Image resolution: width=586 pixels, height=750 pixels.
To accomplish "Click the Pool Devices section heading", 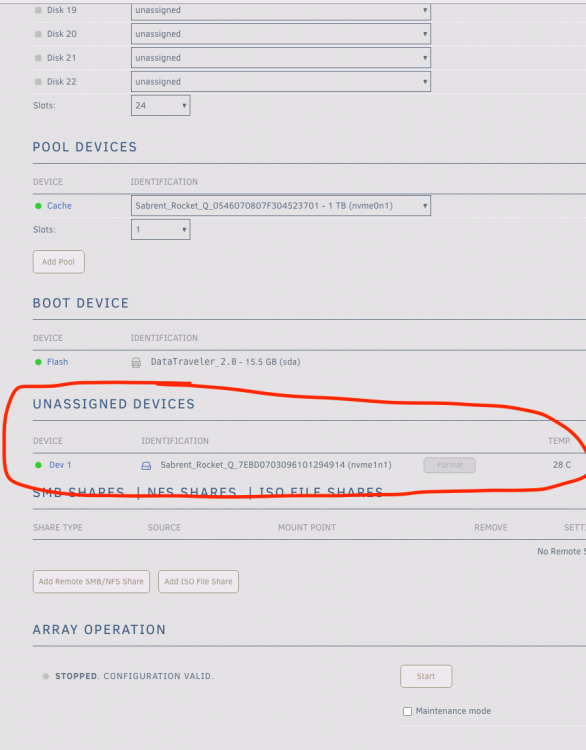I will (x=85, y=147).
